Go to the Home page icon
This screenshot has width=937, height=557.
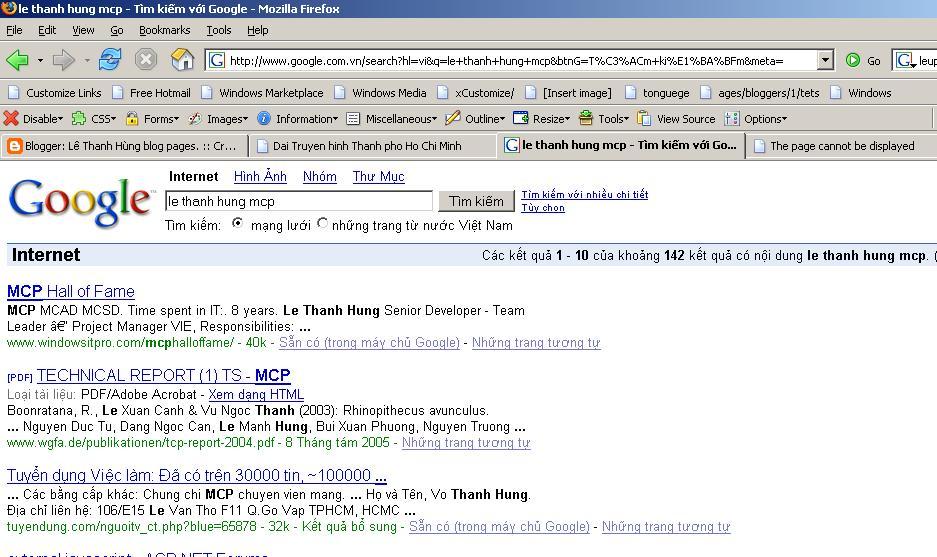(x=182, y=60)
